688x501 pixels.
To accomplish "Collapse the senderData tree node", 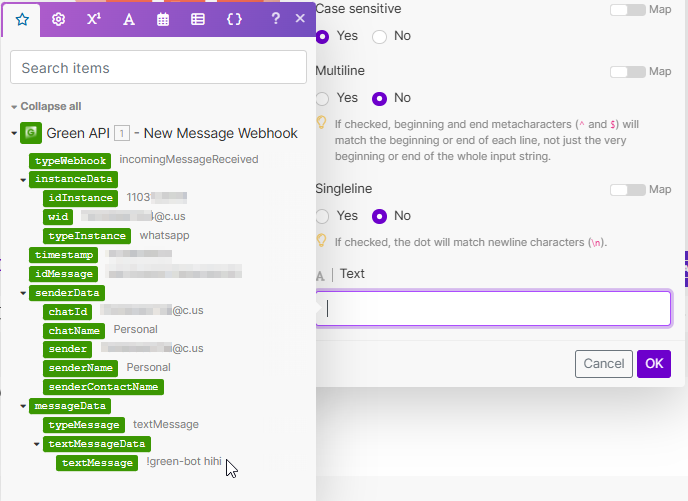I will [x=24, y=293].
